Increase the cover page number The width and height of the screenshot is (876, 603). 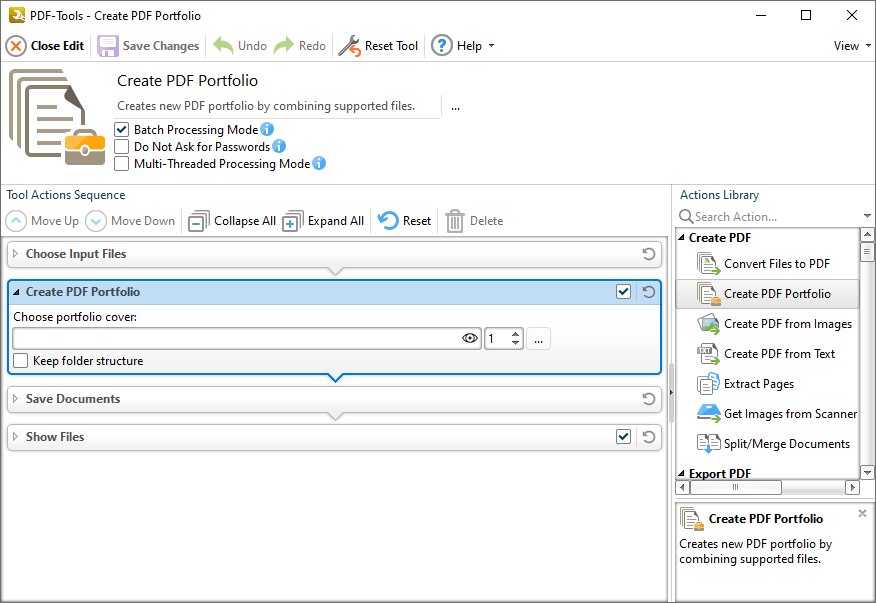pos(515,334)
